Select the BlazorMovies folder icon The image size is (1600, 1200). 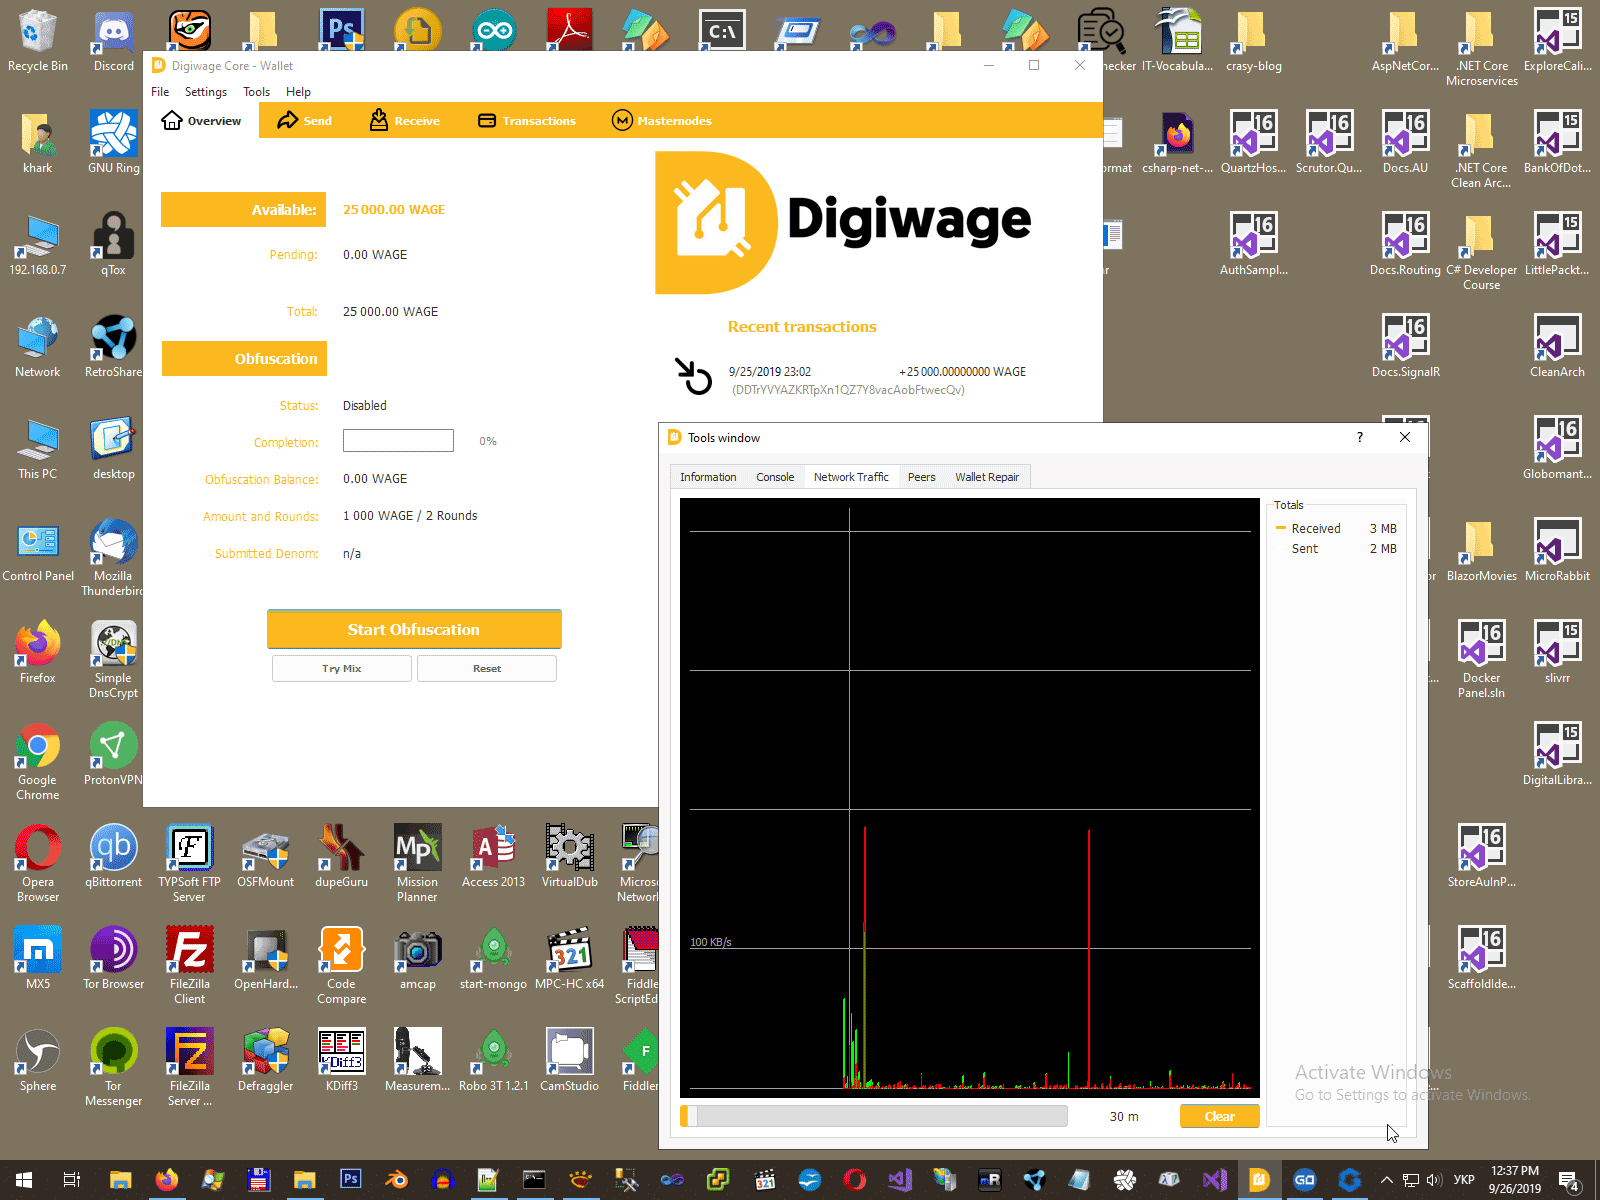[1481, 551]
